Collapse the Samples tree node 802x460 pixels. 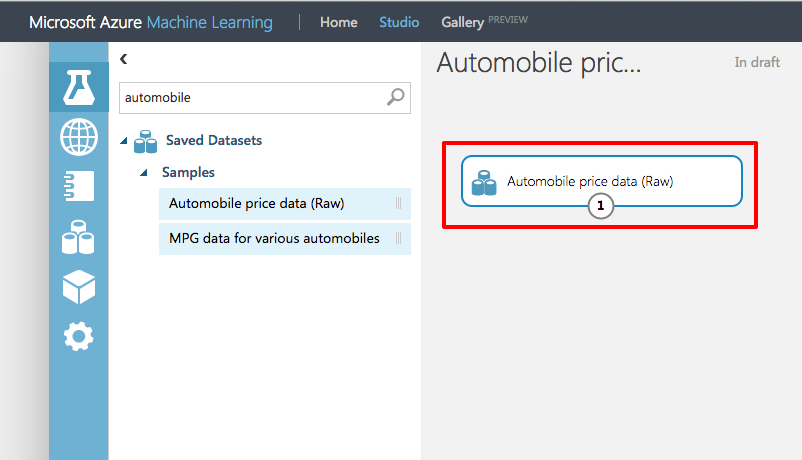coord(145,172)
